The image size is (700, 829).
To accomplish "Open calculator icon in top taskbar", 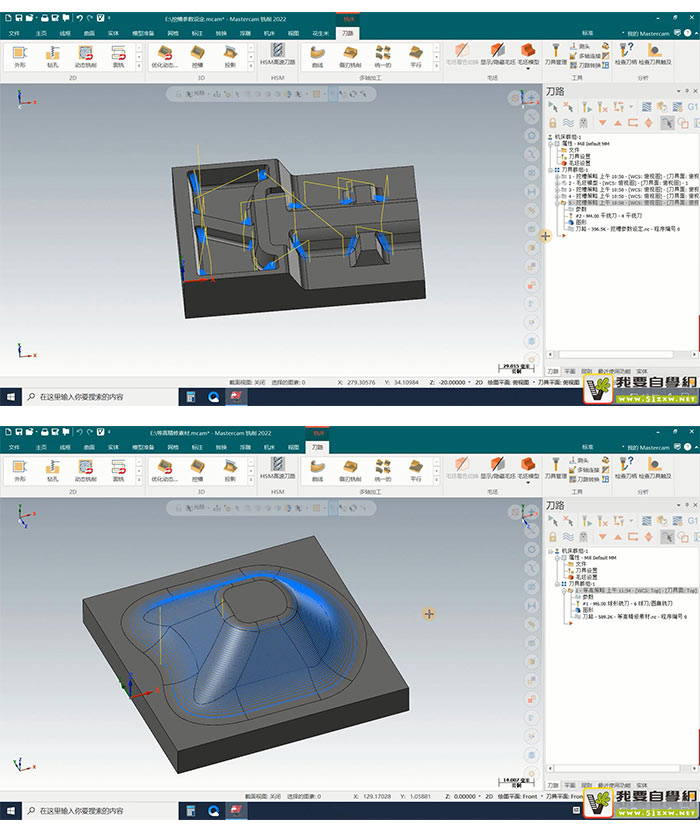I will [x=191, y=397].
